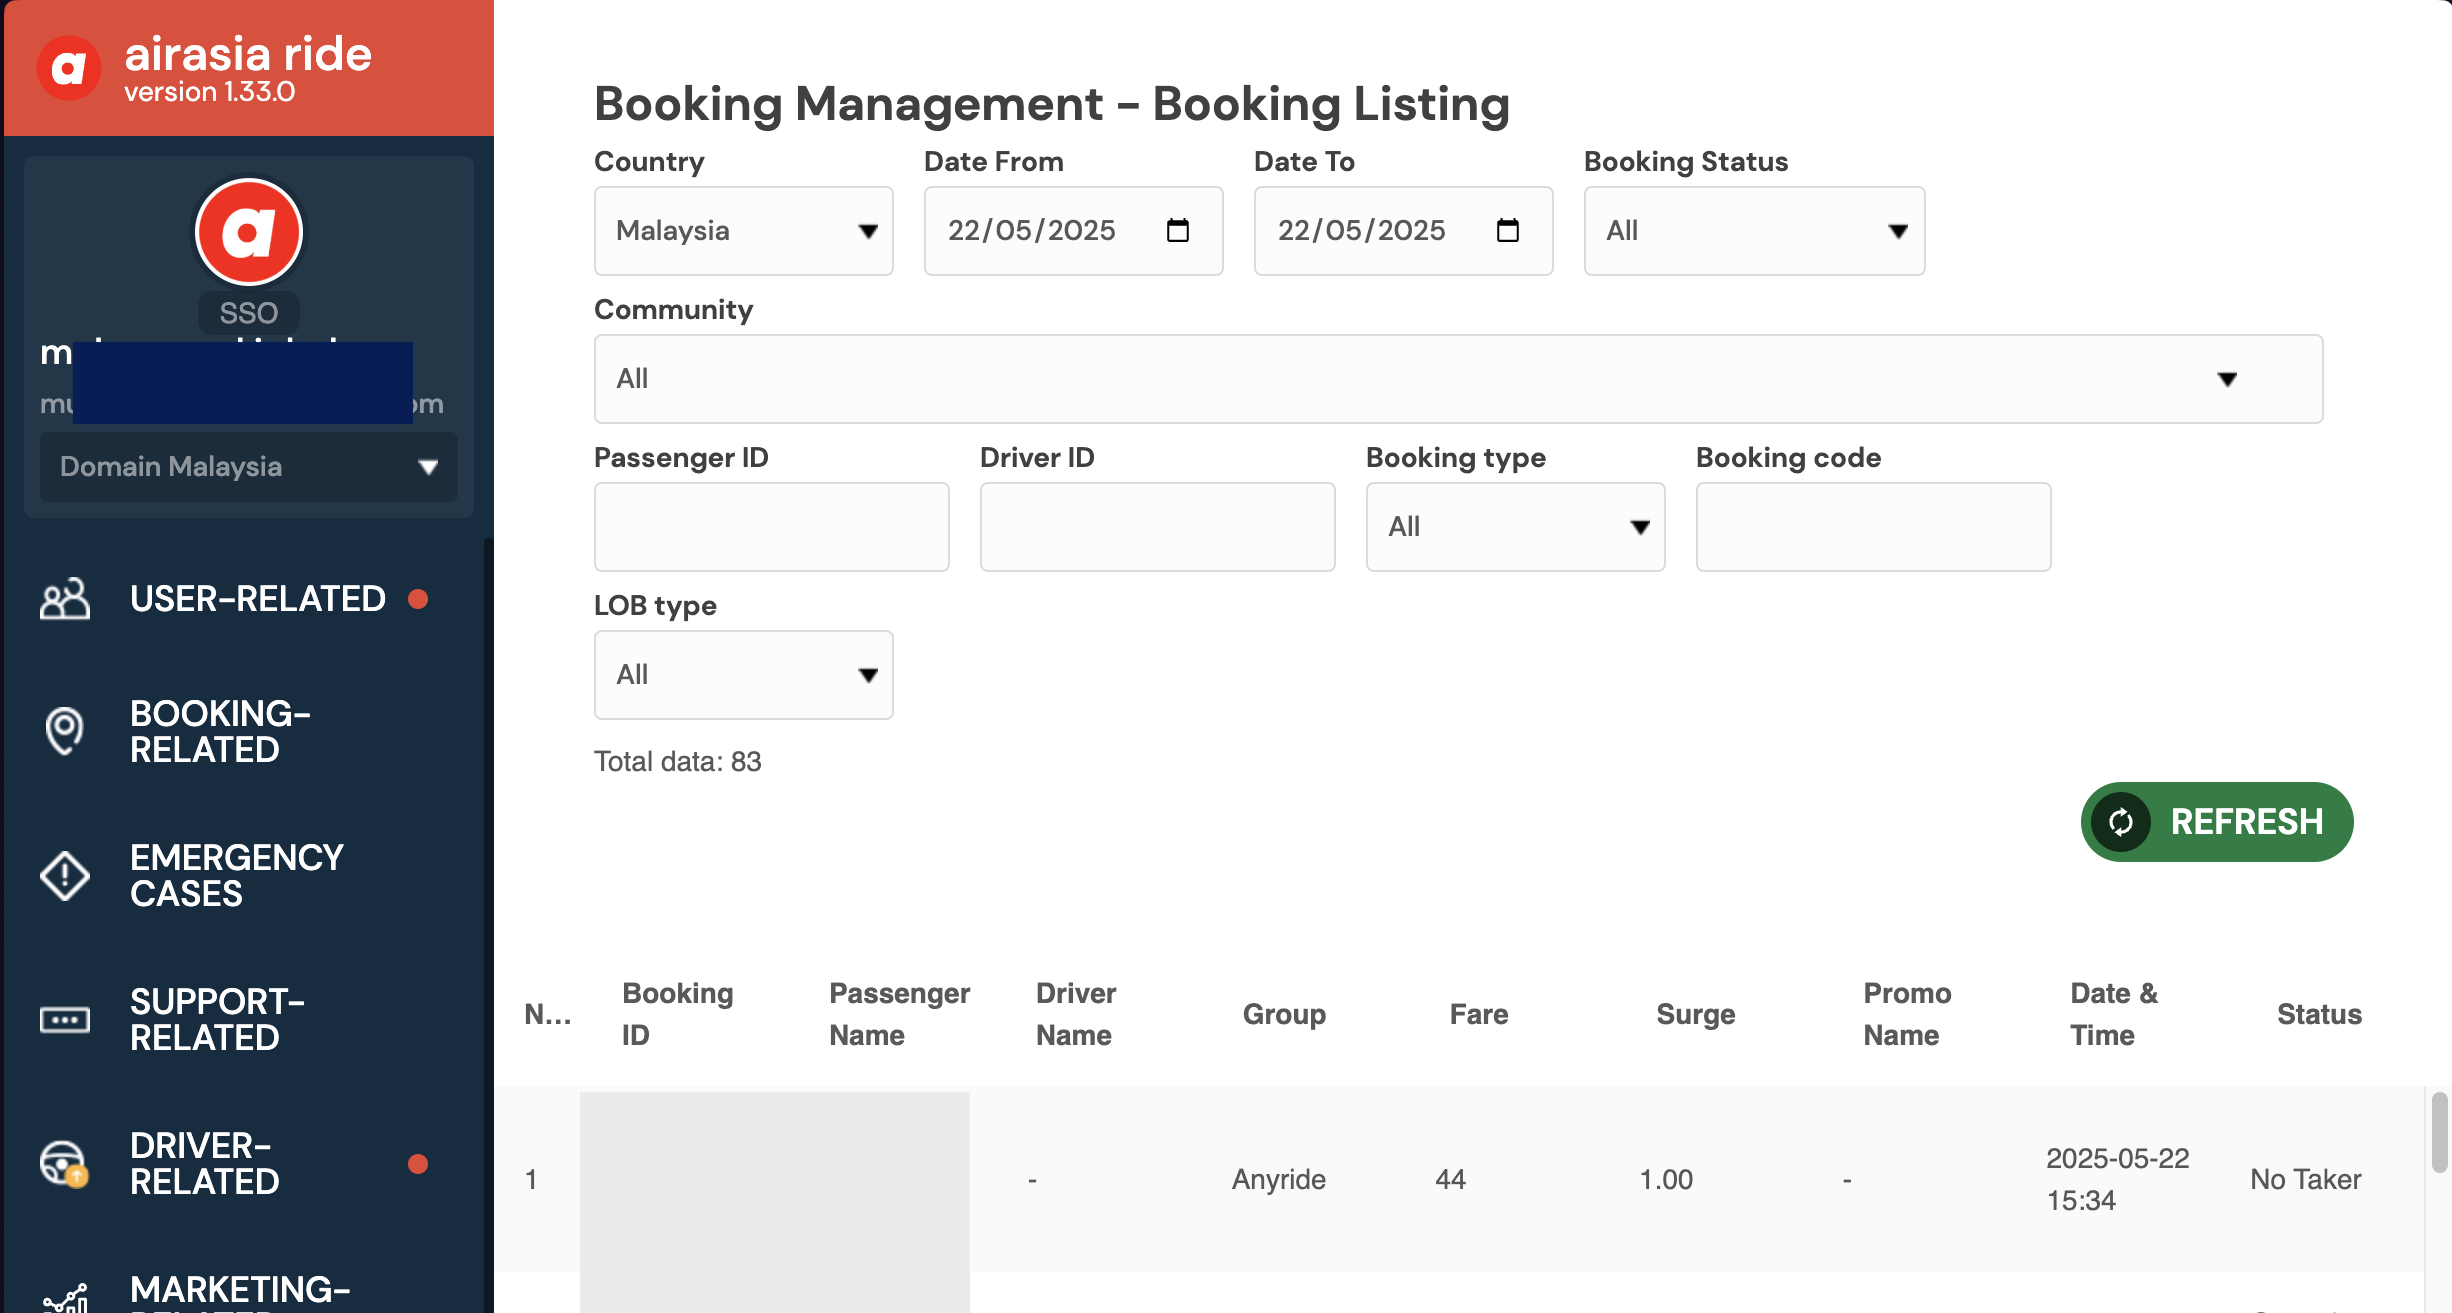The height and width of the screenshot is (1313, 2452).
Task: Click the red dot beside USER-RELATED
Action: click(418, 599)
